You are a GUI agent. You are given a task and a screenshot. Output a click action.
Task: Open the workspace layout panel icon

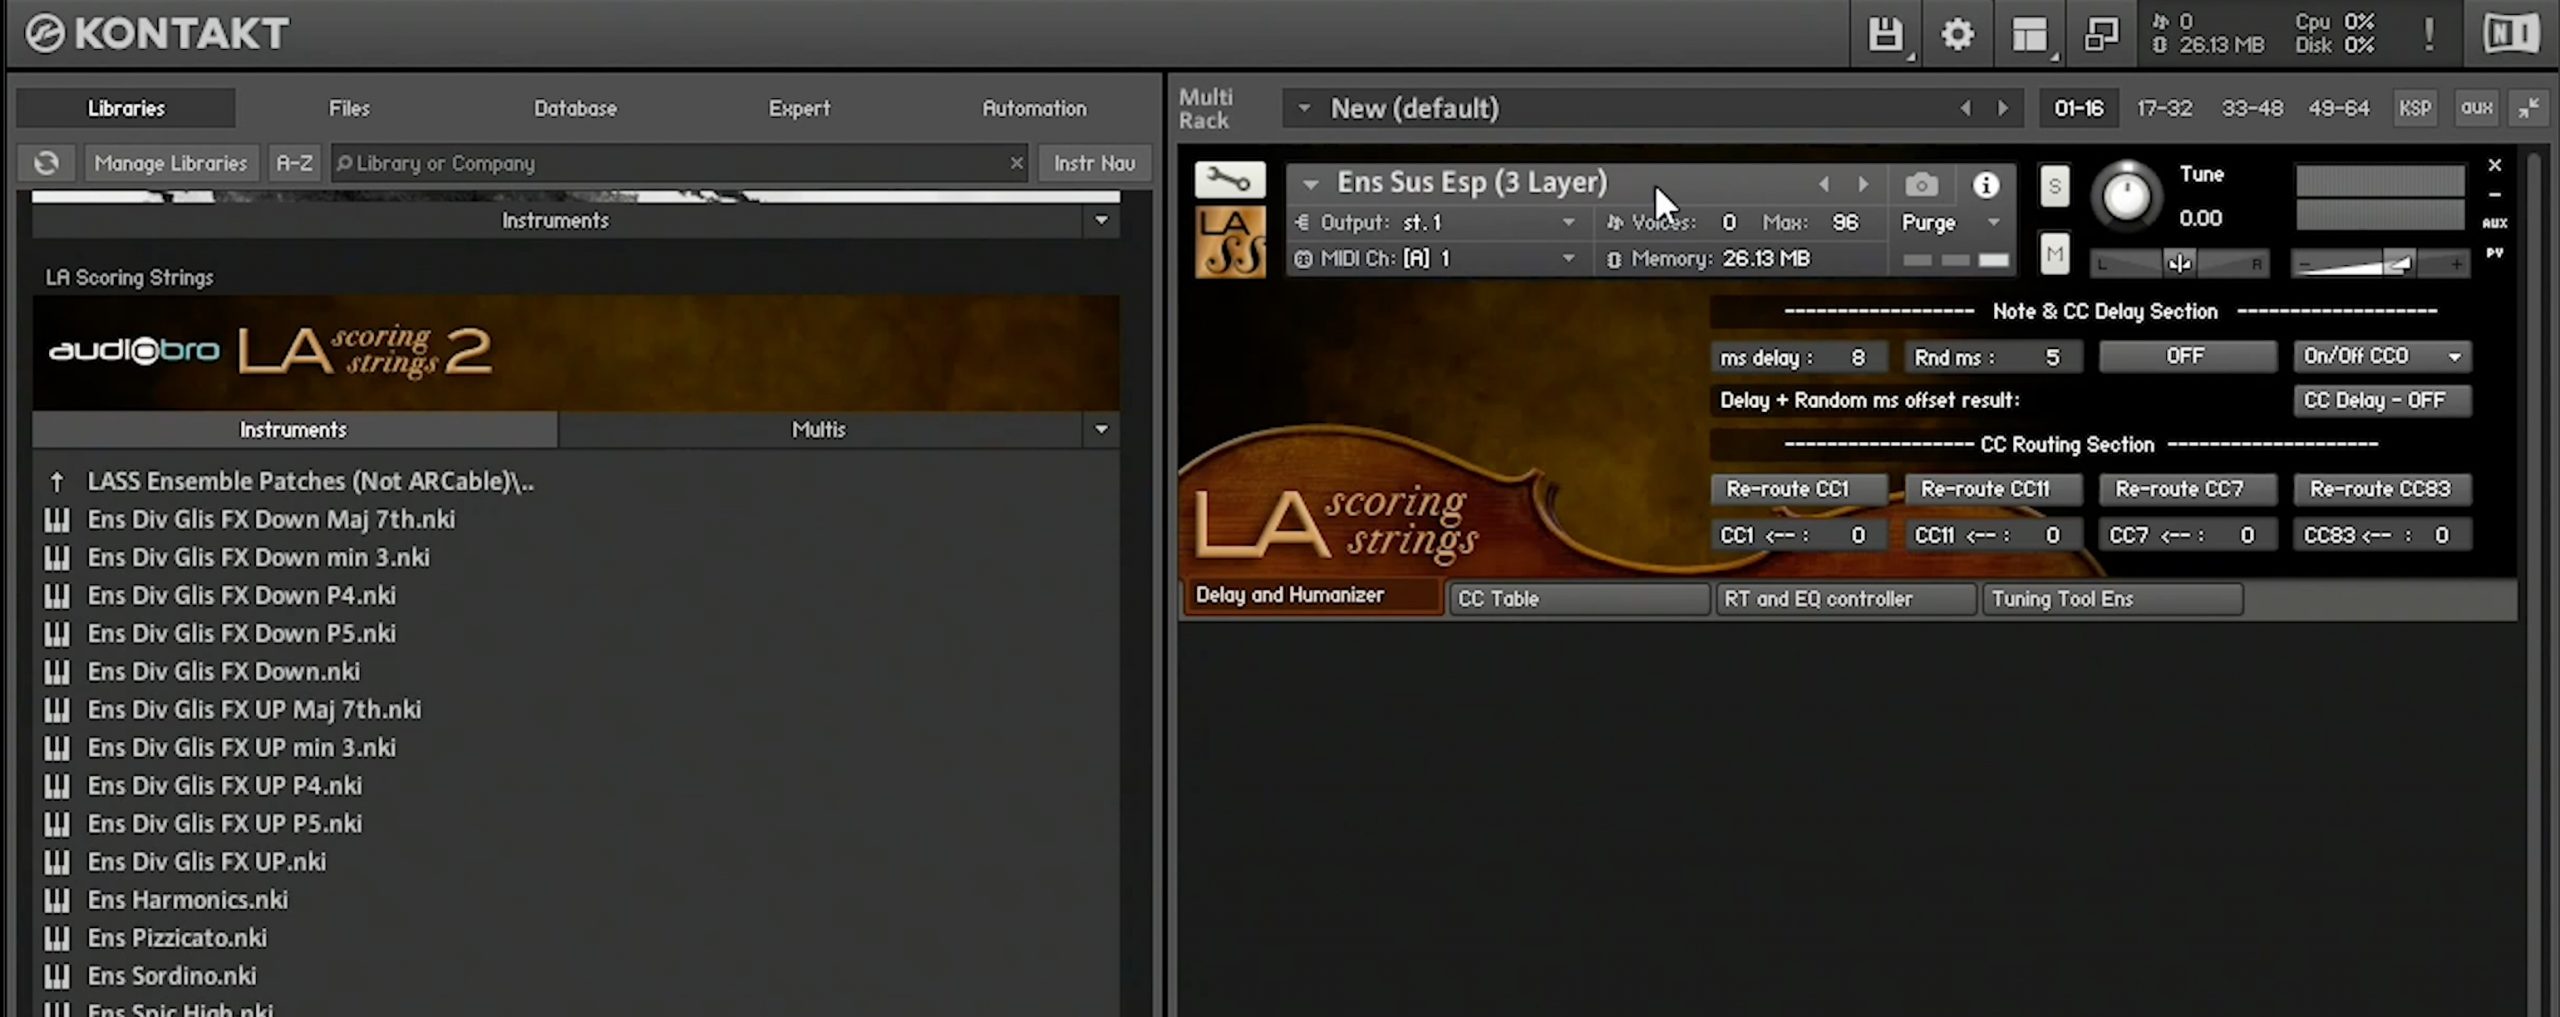[2029, 34]
